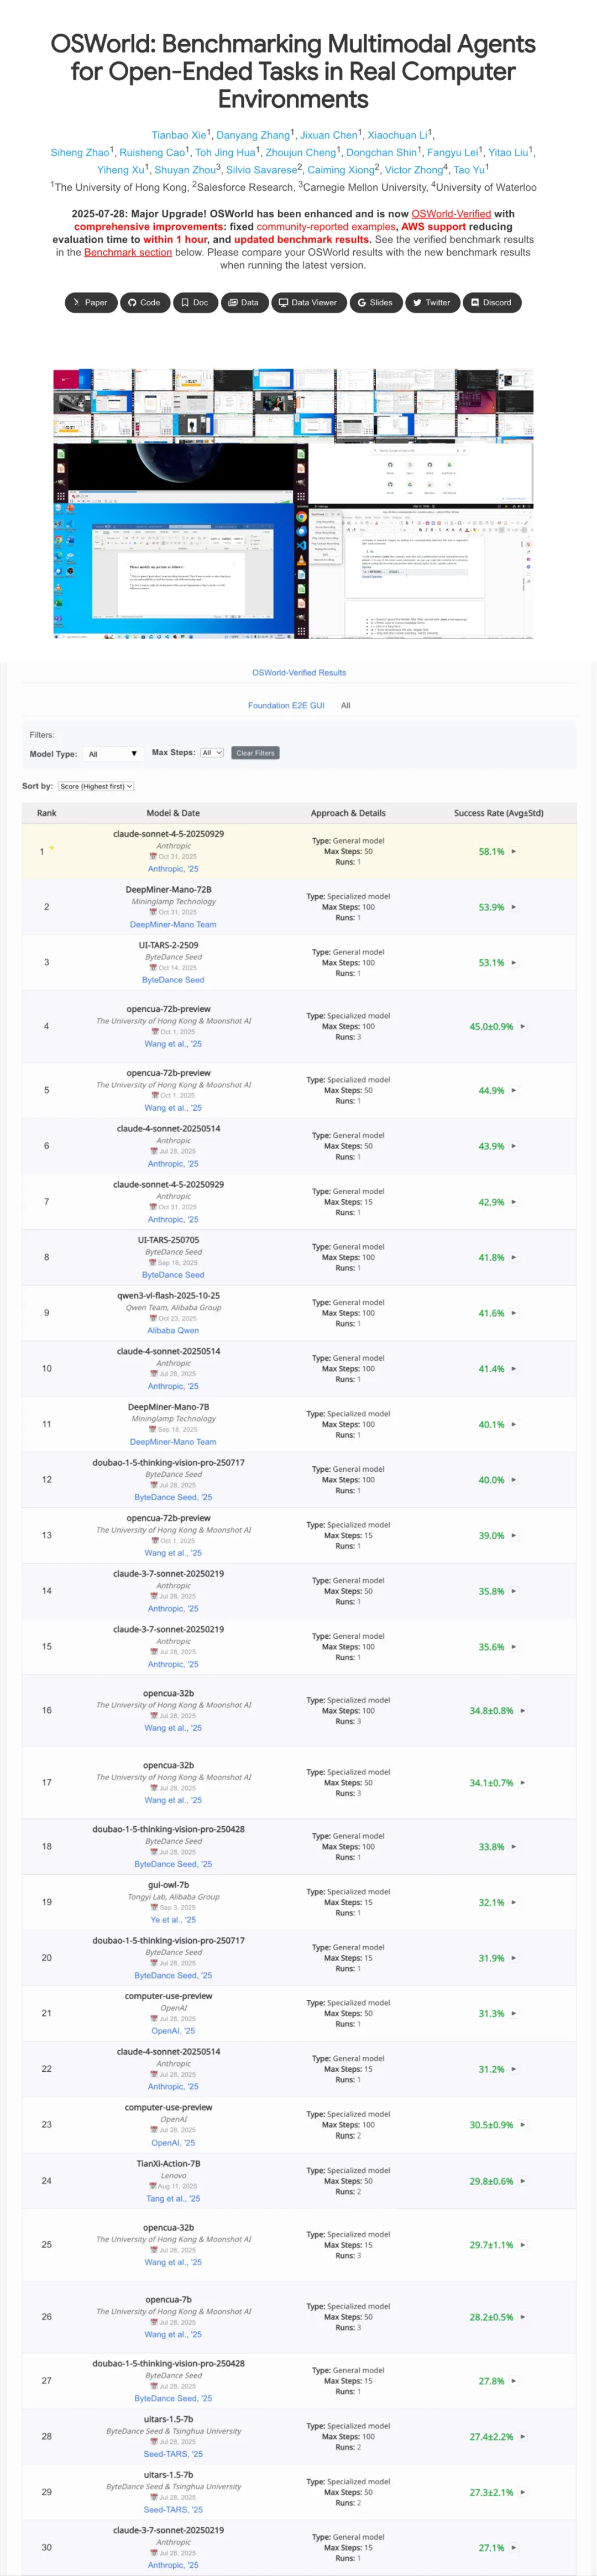Image resolution: width=597 pixels, height=2576 pixels.
Task: Follow the red OSWorld-Verified link
Action: pos(451,213)
